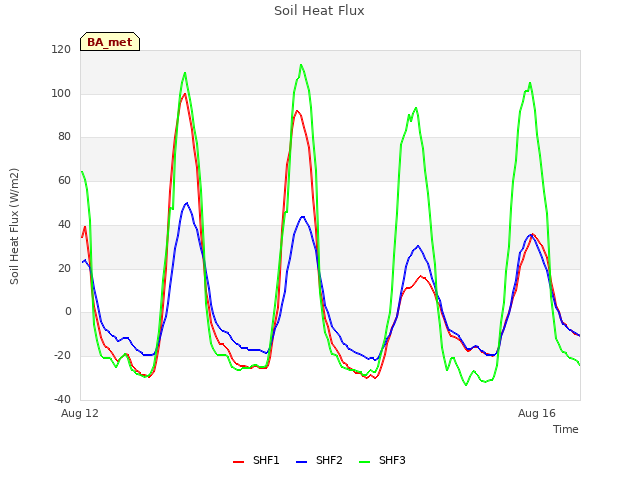Toggle SHF3 series in the legend
This screenshot has height=480, width=640.
[x=382, y=460]
